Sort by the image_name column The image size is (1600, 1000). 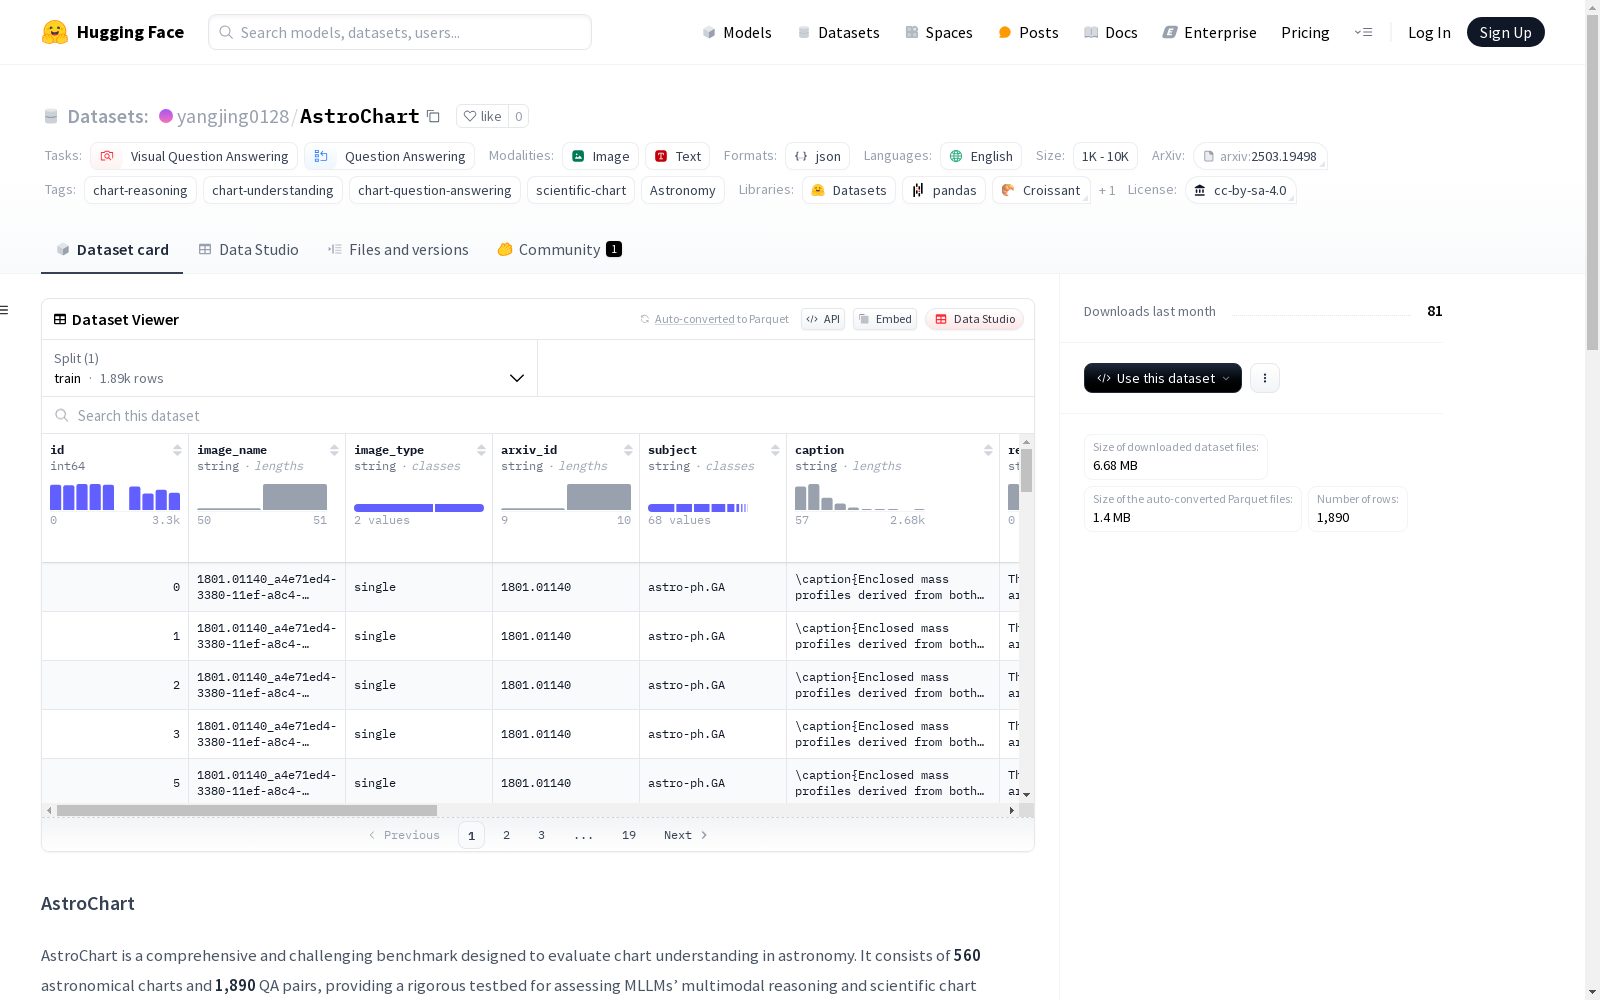click(x=334, y=450)
